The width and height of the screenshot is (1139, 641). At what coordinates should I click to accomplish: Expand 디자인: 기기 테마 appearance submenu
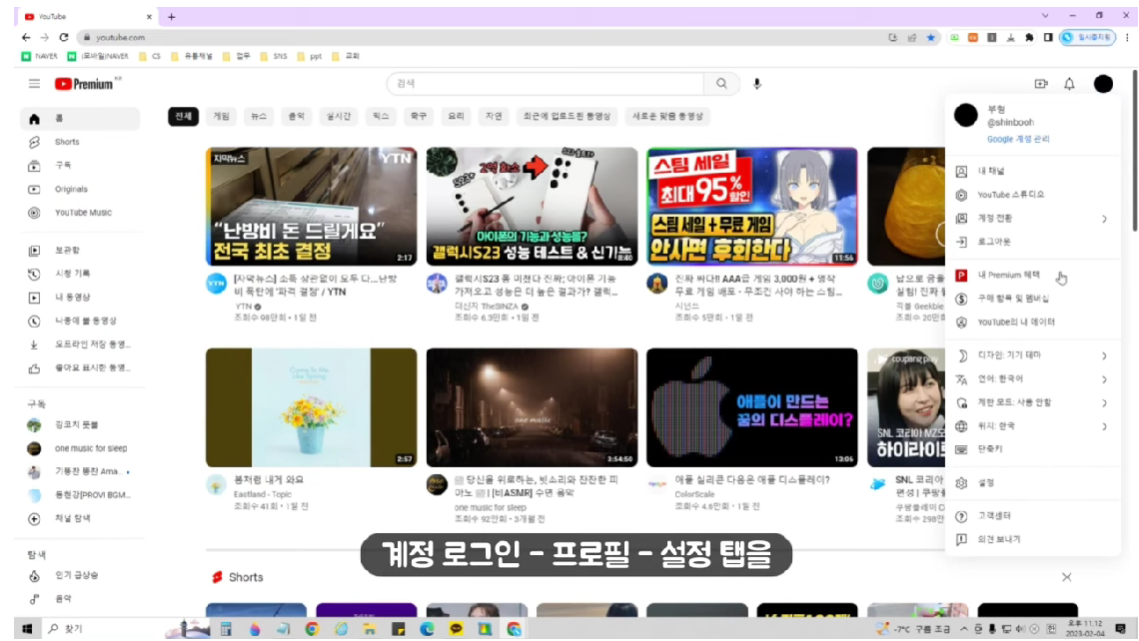point(1030,356)
